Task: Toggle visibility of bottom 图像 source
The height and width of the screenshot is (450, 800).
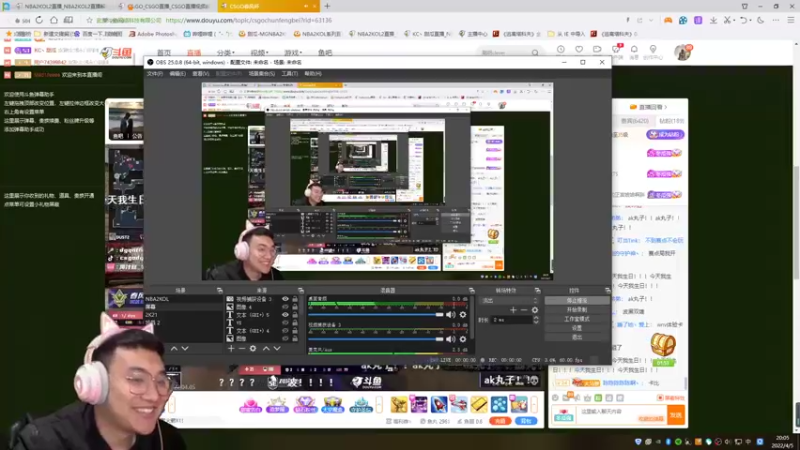Action: 285,338
